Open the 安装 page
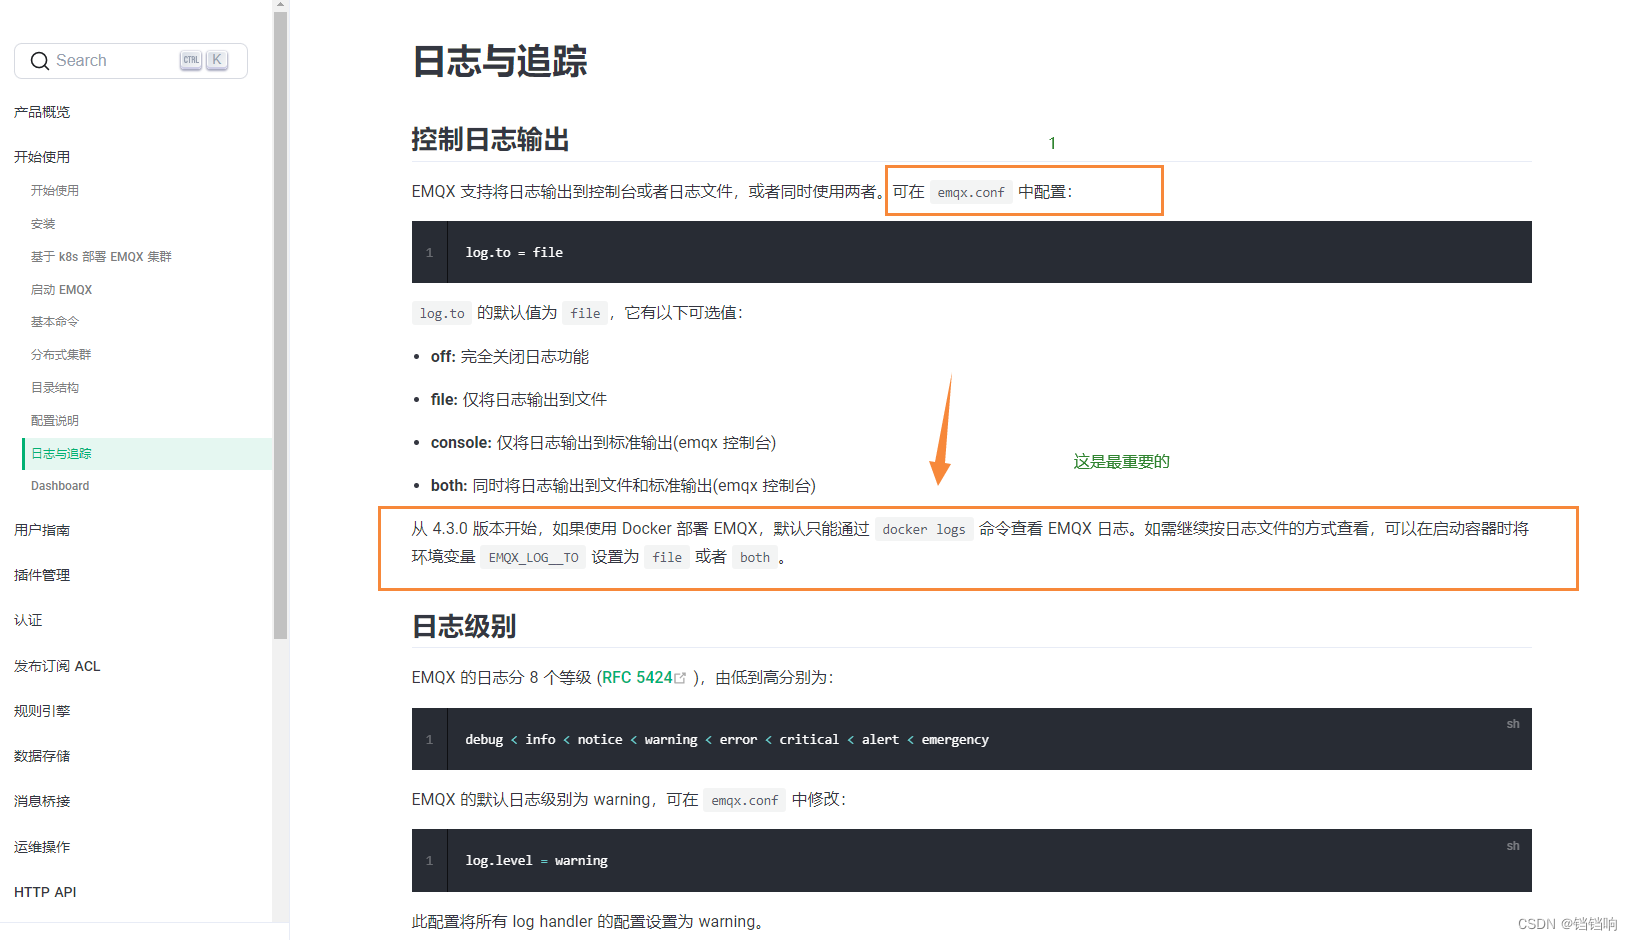The width and height of the screenshot is (1632, 940). (x=43, y=224)
